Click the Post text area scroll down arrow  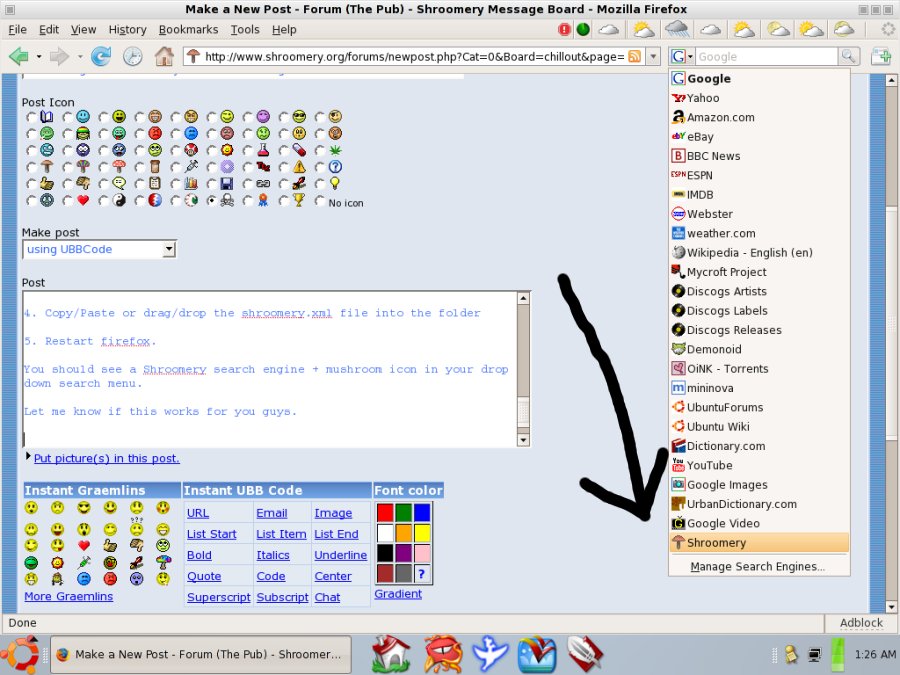(523, 440)
